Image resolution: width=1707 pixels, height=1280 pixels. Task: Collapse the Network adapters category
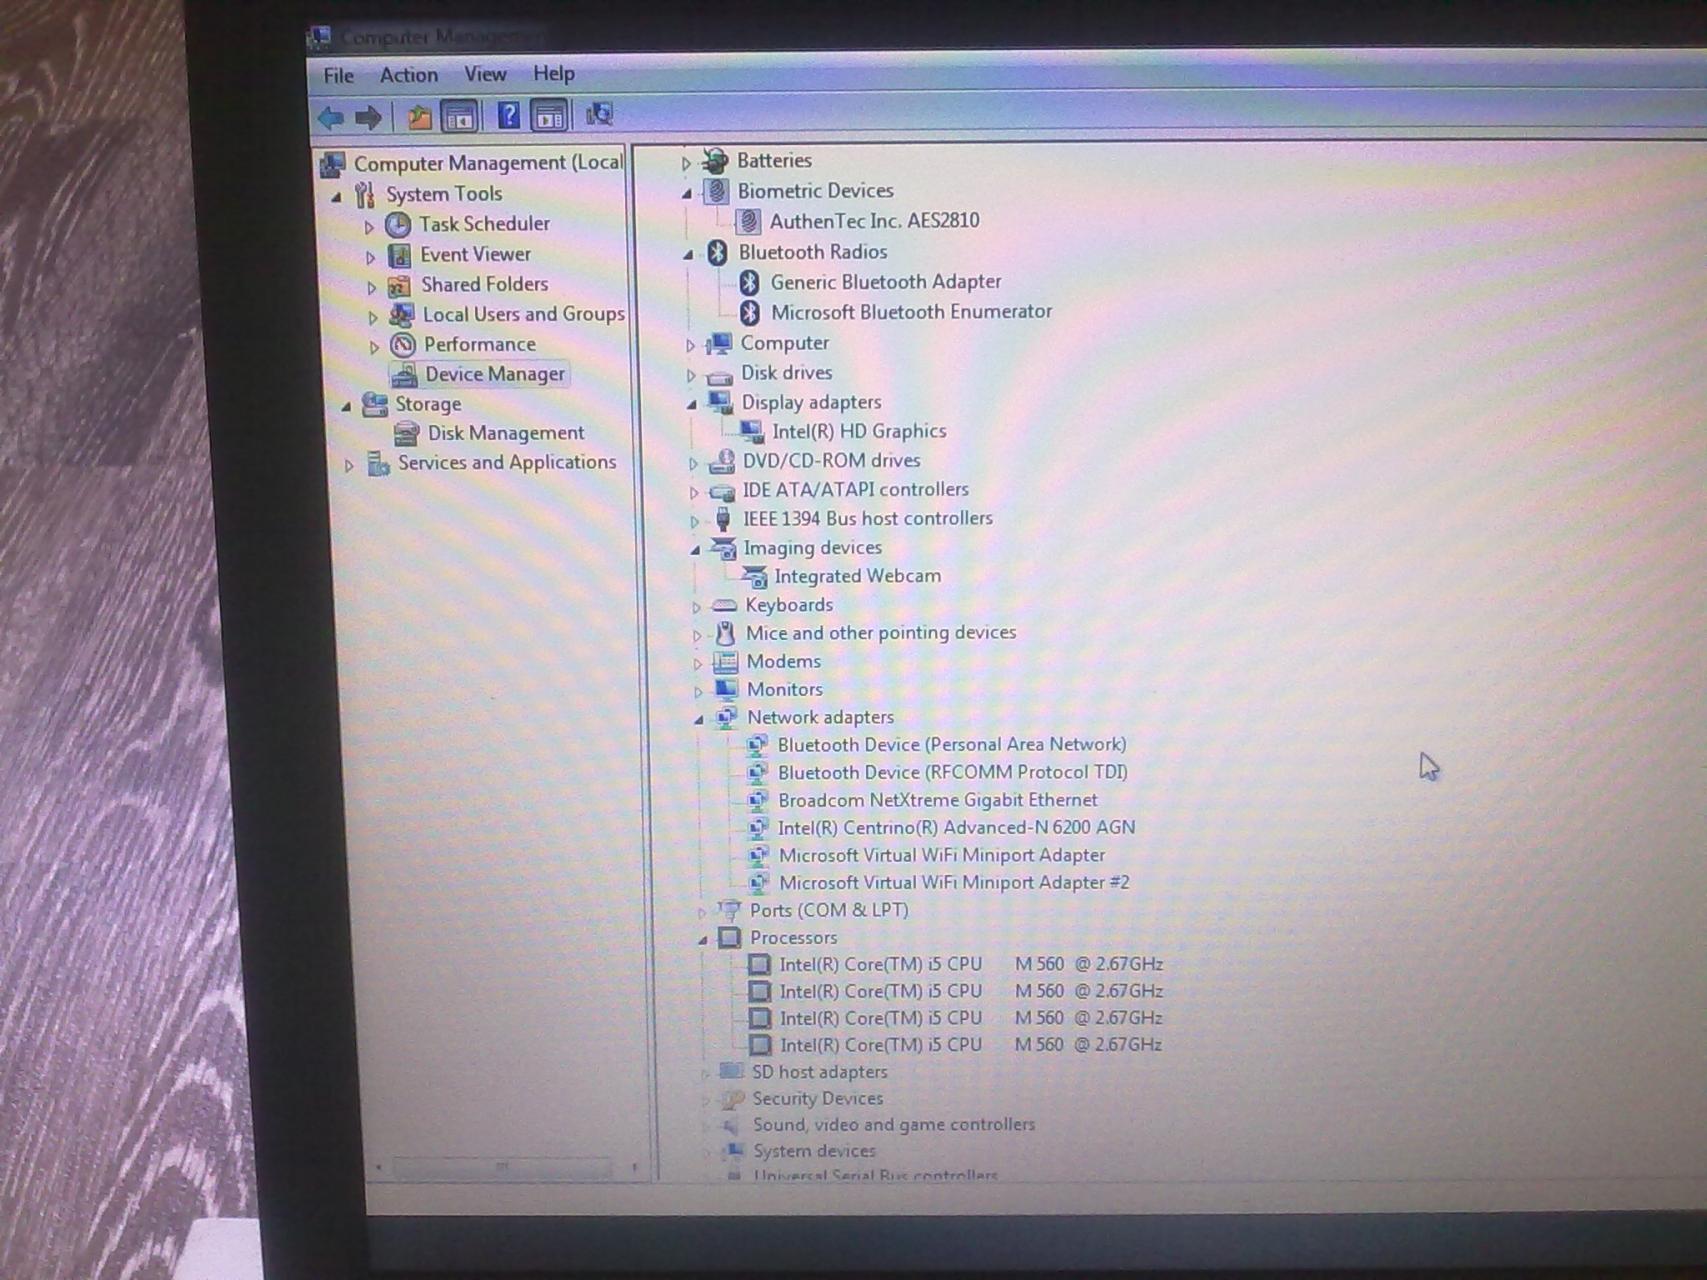(699, 719)
